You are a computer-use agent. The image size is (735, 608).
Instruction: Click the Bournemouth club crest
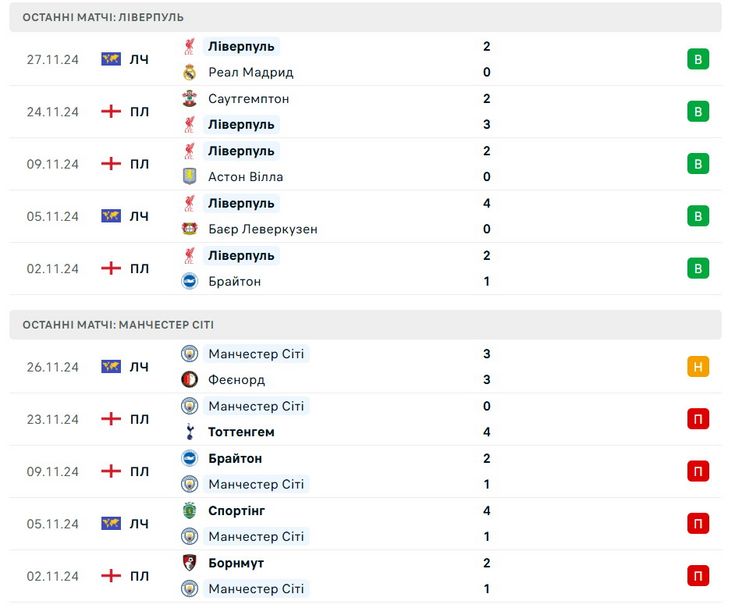point(189,563)
